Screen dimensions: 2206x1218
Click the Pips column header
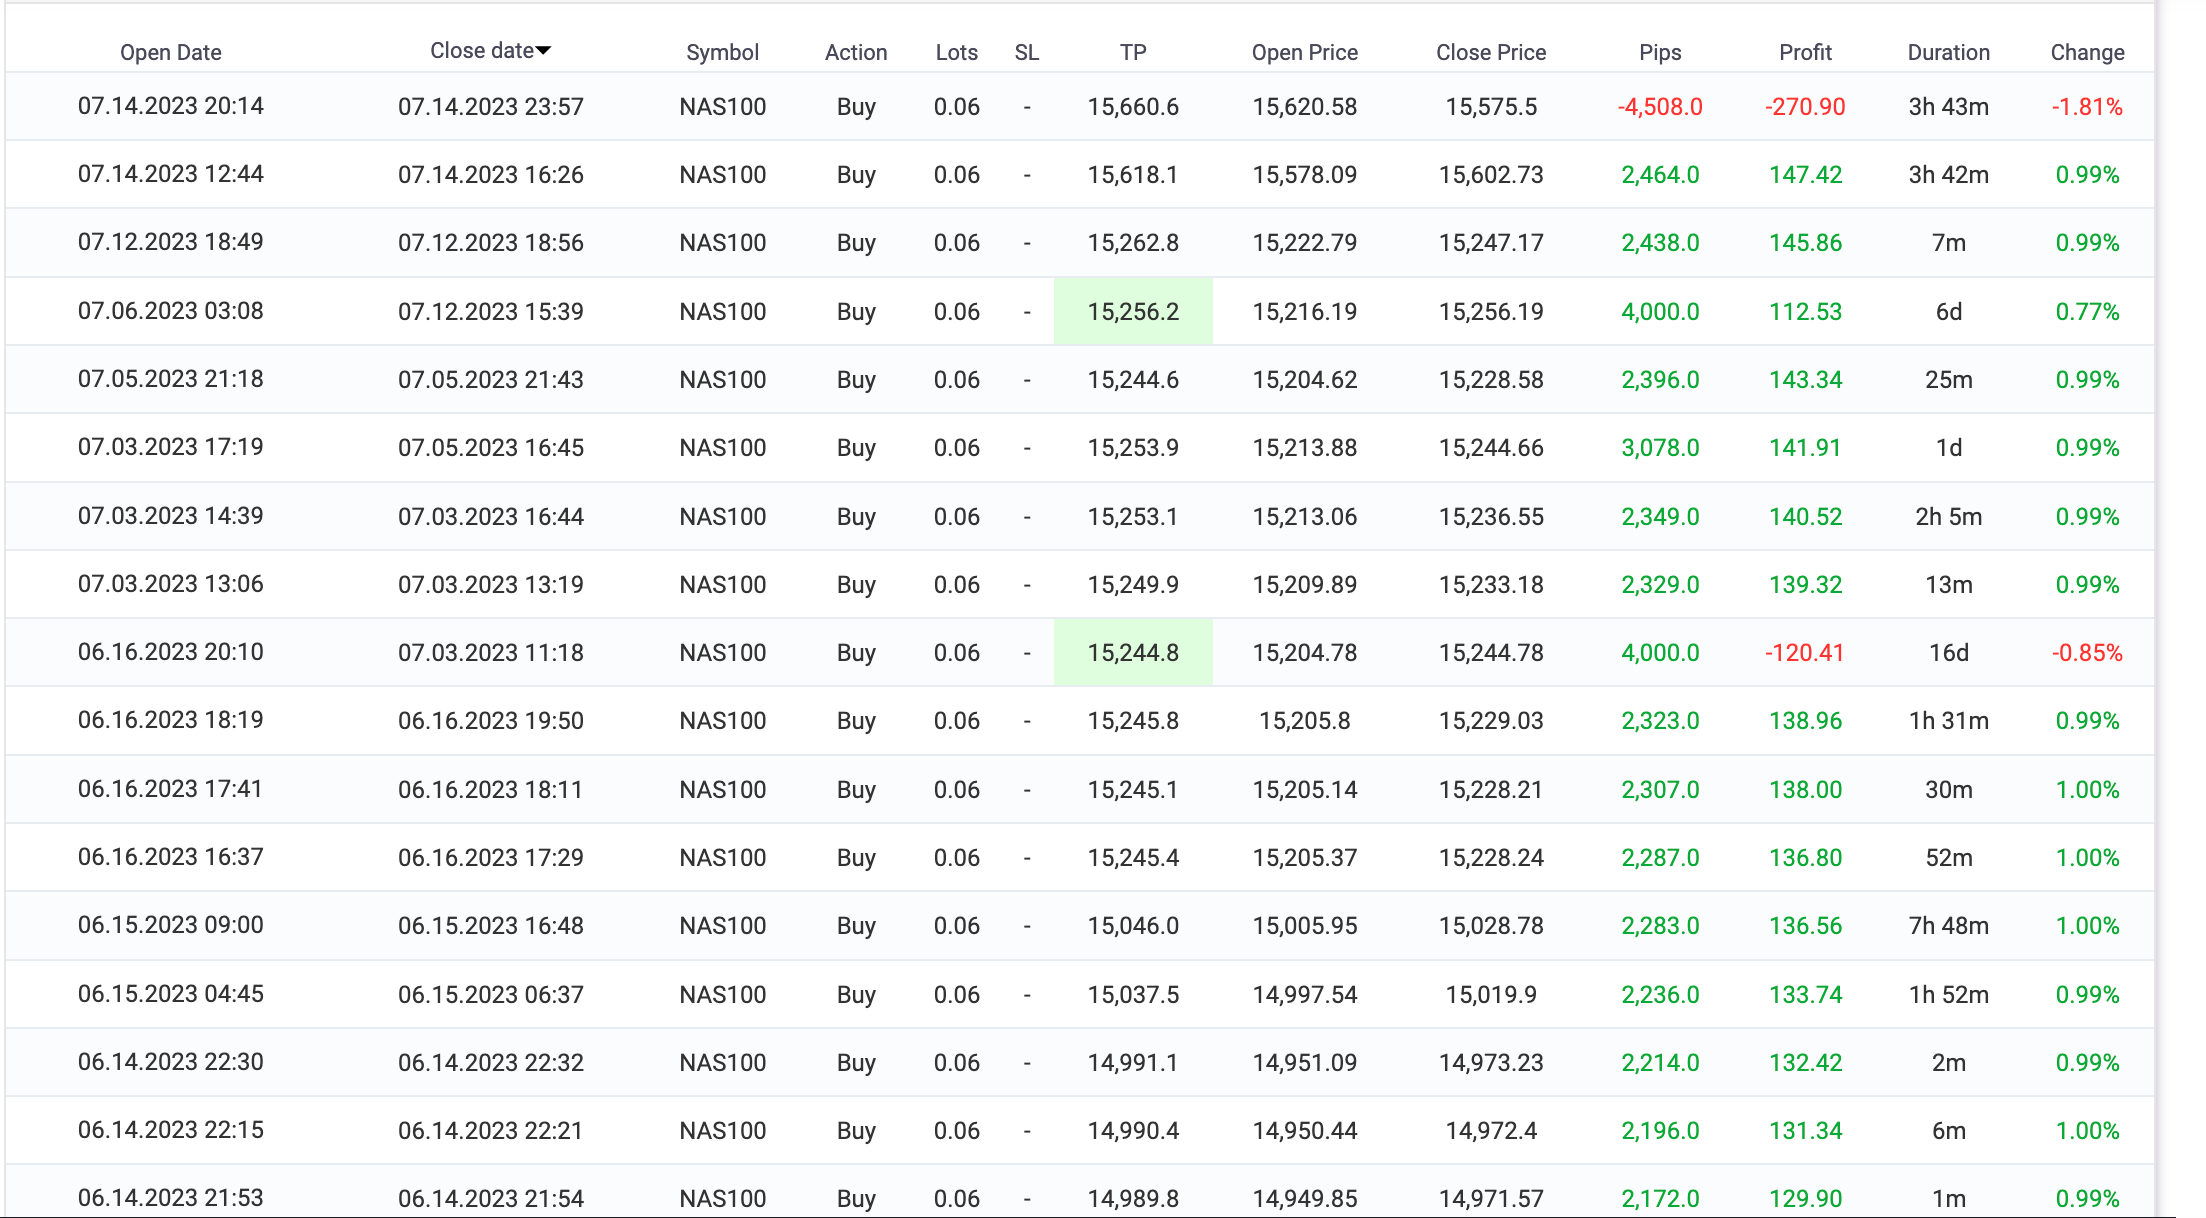1660,52
